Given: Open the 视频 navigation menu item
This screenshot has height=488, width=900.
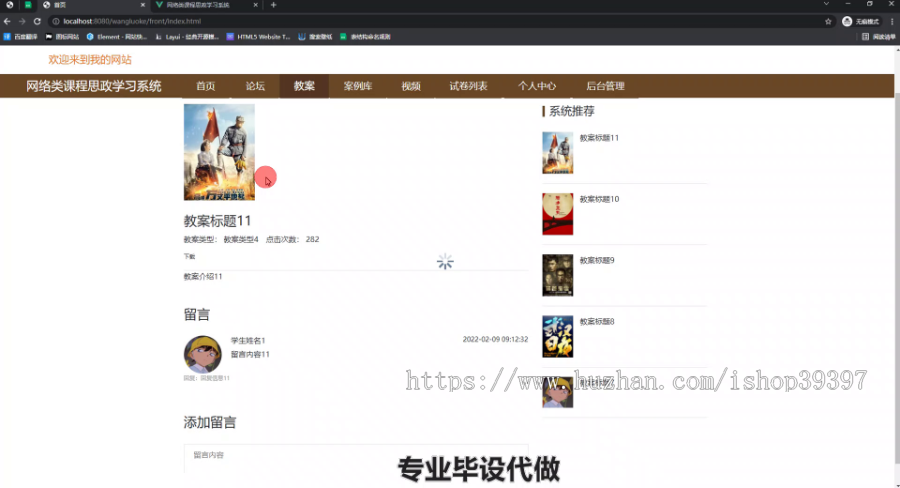Looking at the screenshot, I should (411, 86).
